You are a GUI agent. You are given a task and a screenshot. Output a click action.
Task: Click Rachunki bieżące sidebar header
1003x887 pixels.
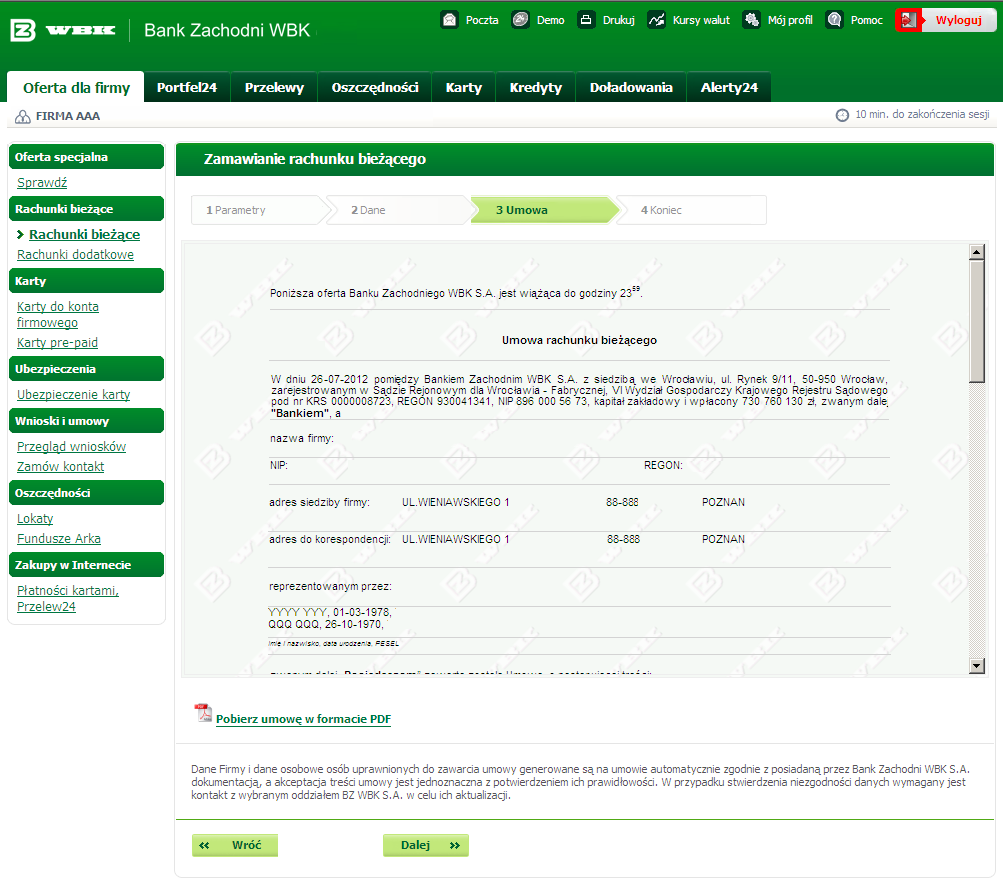coord(86,208)
